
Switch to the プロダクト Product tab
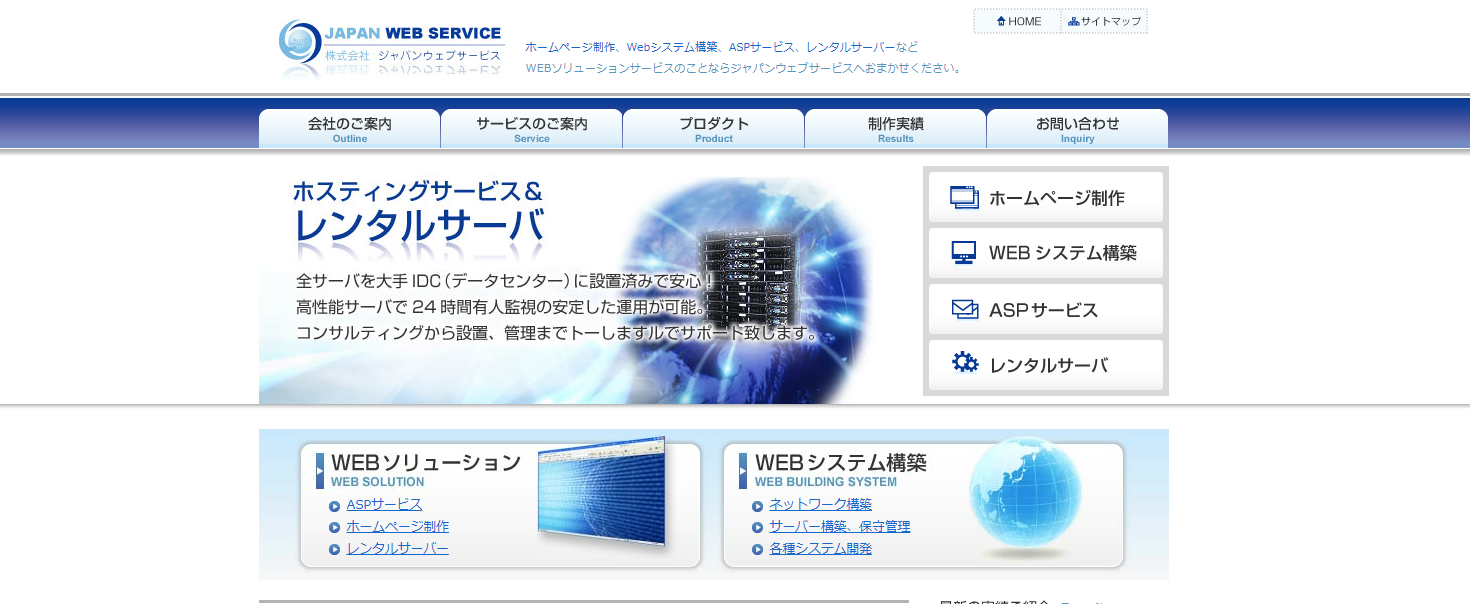713,129
